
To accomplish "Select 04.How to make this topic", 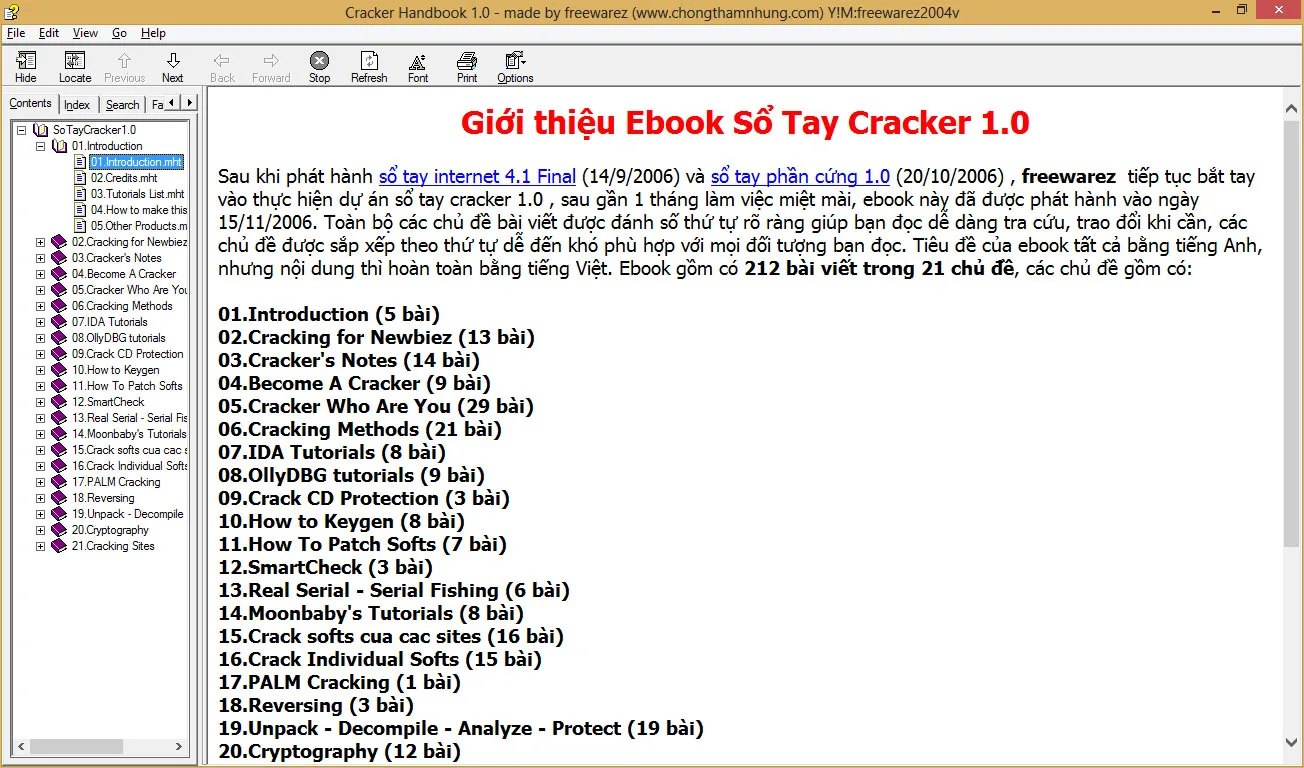I will [139, 210].
